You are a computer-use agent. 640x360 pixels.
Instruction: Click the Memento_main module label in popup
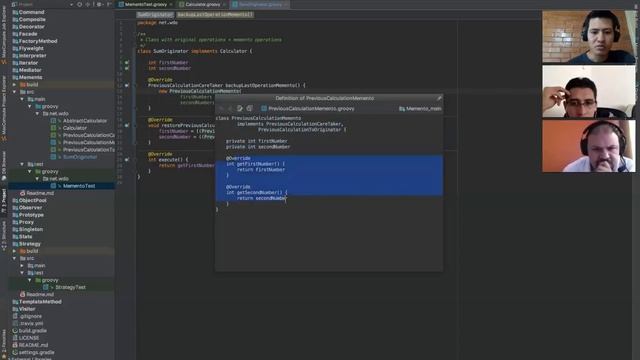coord(423,109)
